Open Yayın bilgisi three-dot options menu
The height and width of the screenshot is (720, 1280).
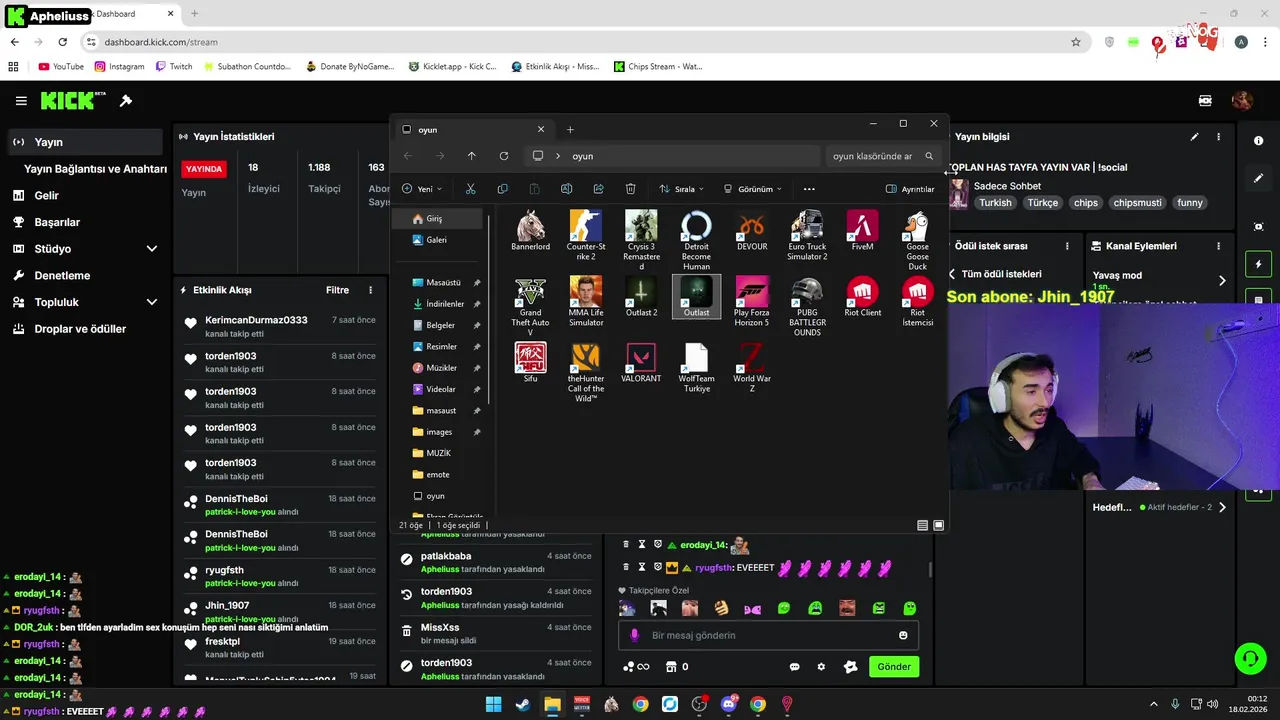coord(1218,137)
